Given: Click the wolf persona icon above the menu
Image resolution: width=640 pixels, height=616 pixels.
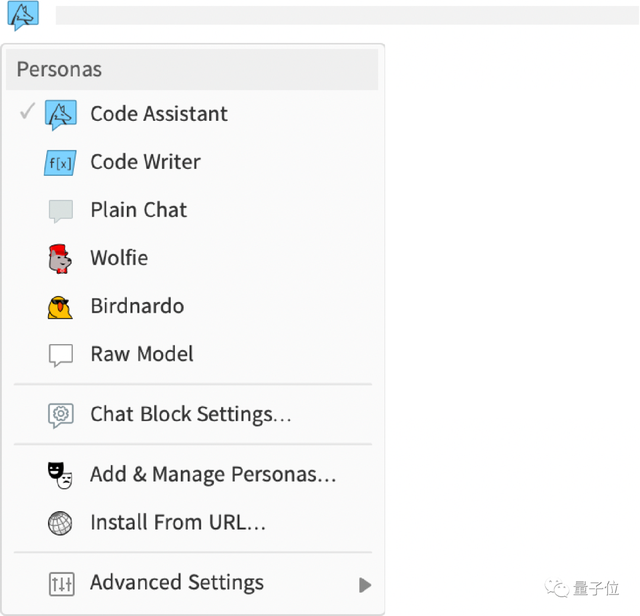Looking at the screenshot, I should tap(23, 15).
